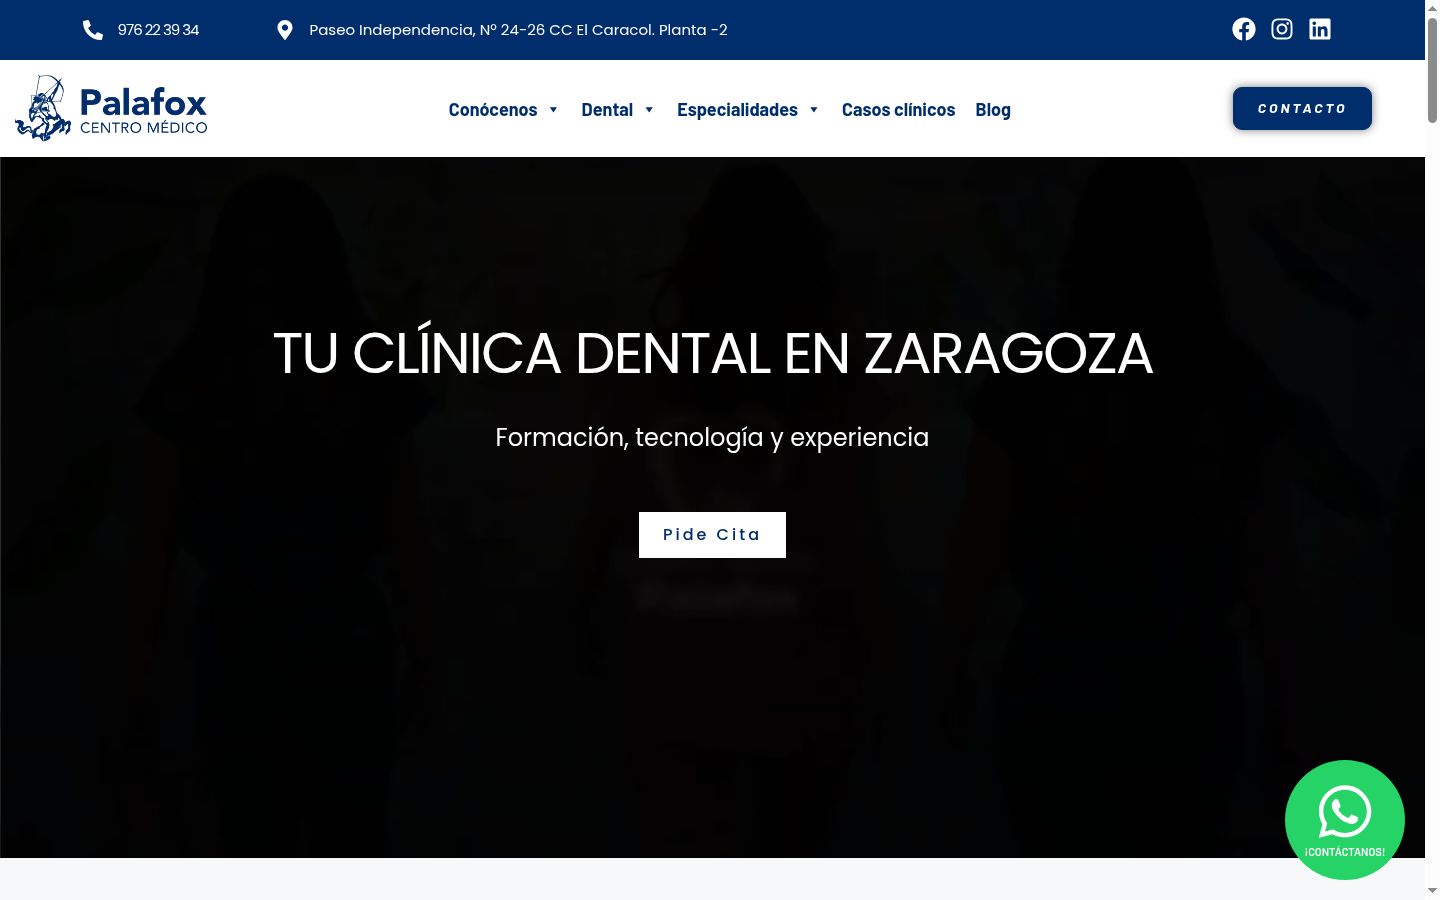Click the page vertical scrollbar thumb
The image size is (1440, 900).
[1432, 70]
